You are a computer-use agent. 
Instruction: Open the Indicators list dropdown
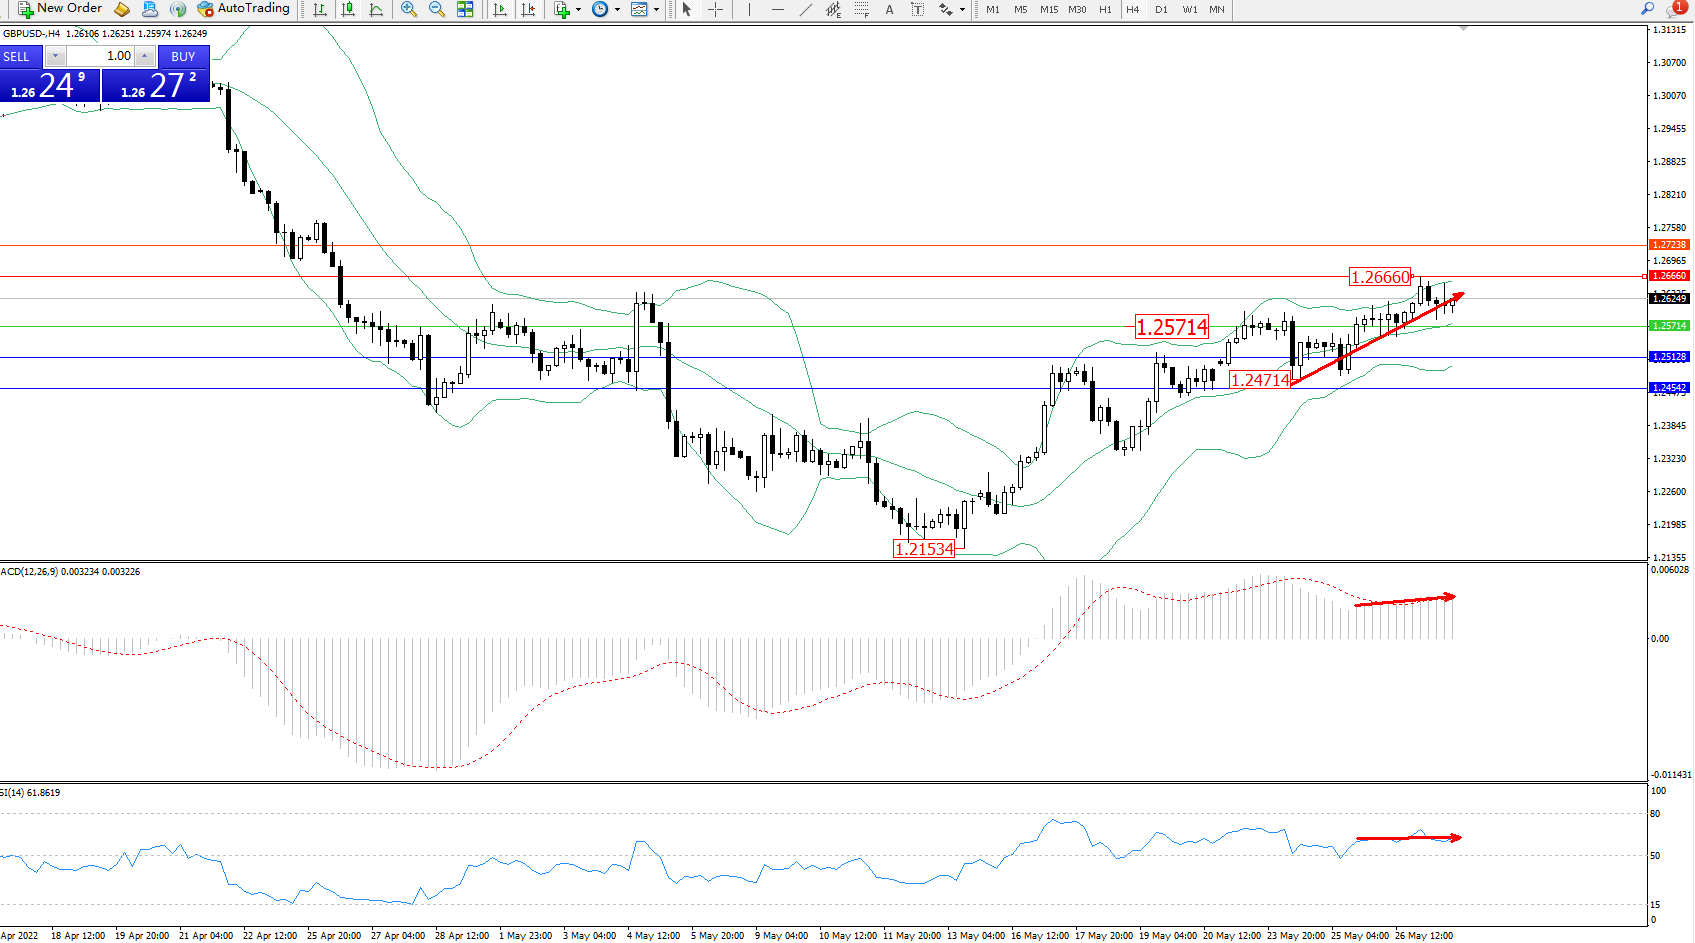click(578, 9)
